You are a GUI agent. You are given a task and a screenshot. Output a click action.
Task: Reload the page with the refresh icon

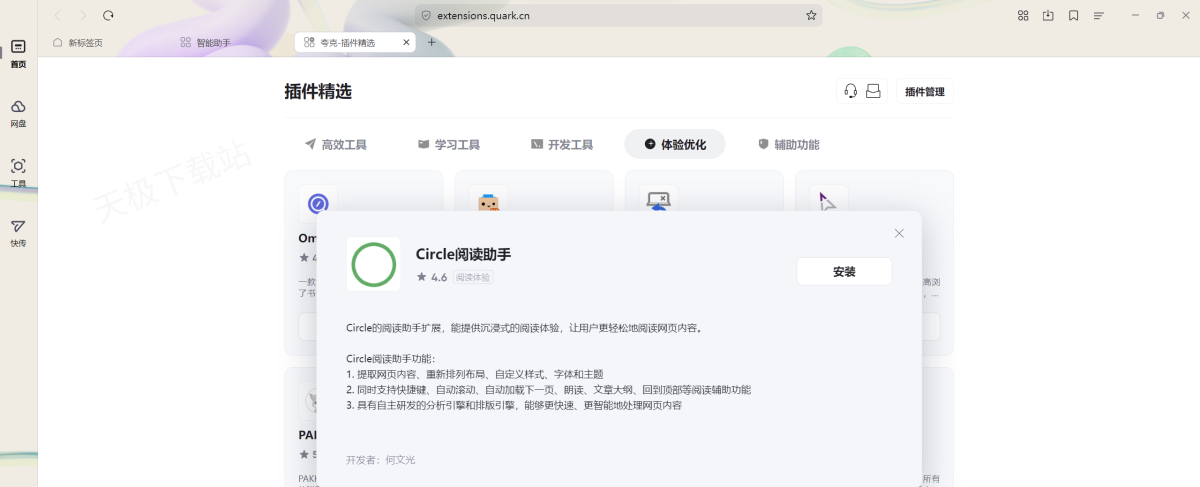(x=108, y=15)
